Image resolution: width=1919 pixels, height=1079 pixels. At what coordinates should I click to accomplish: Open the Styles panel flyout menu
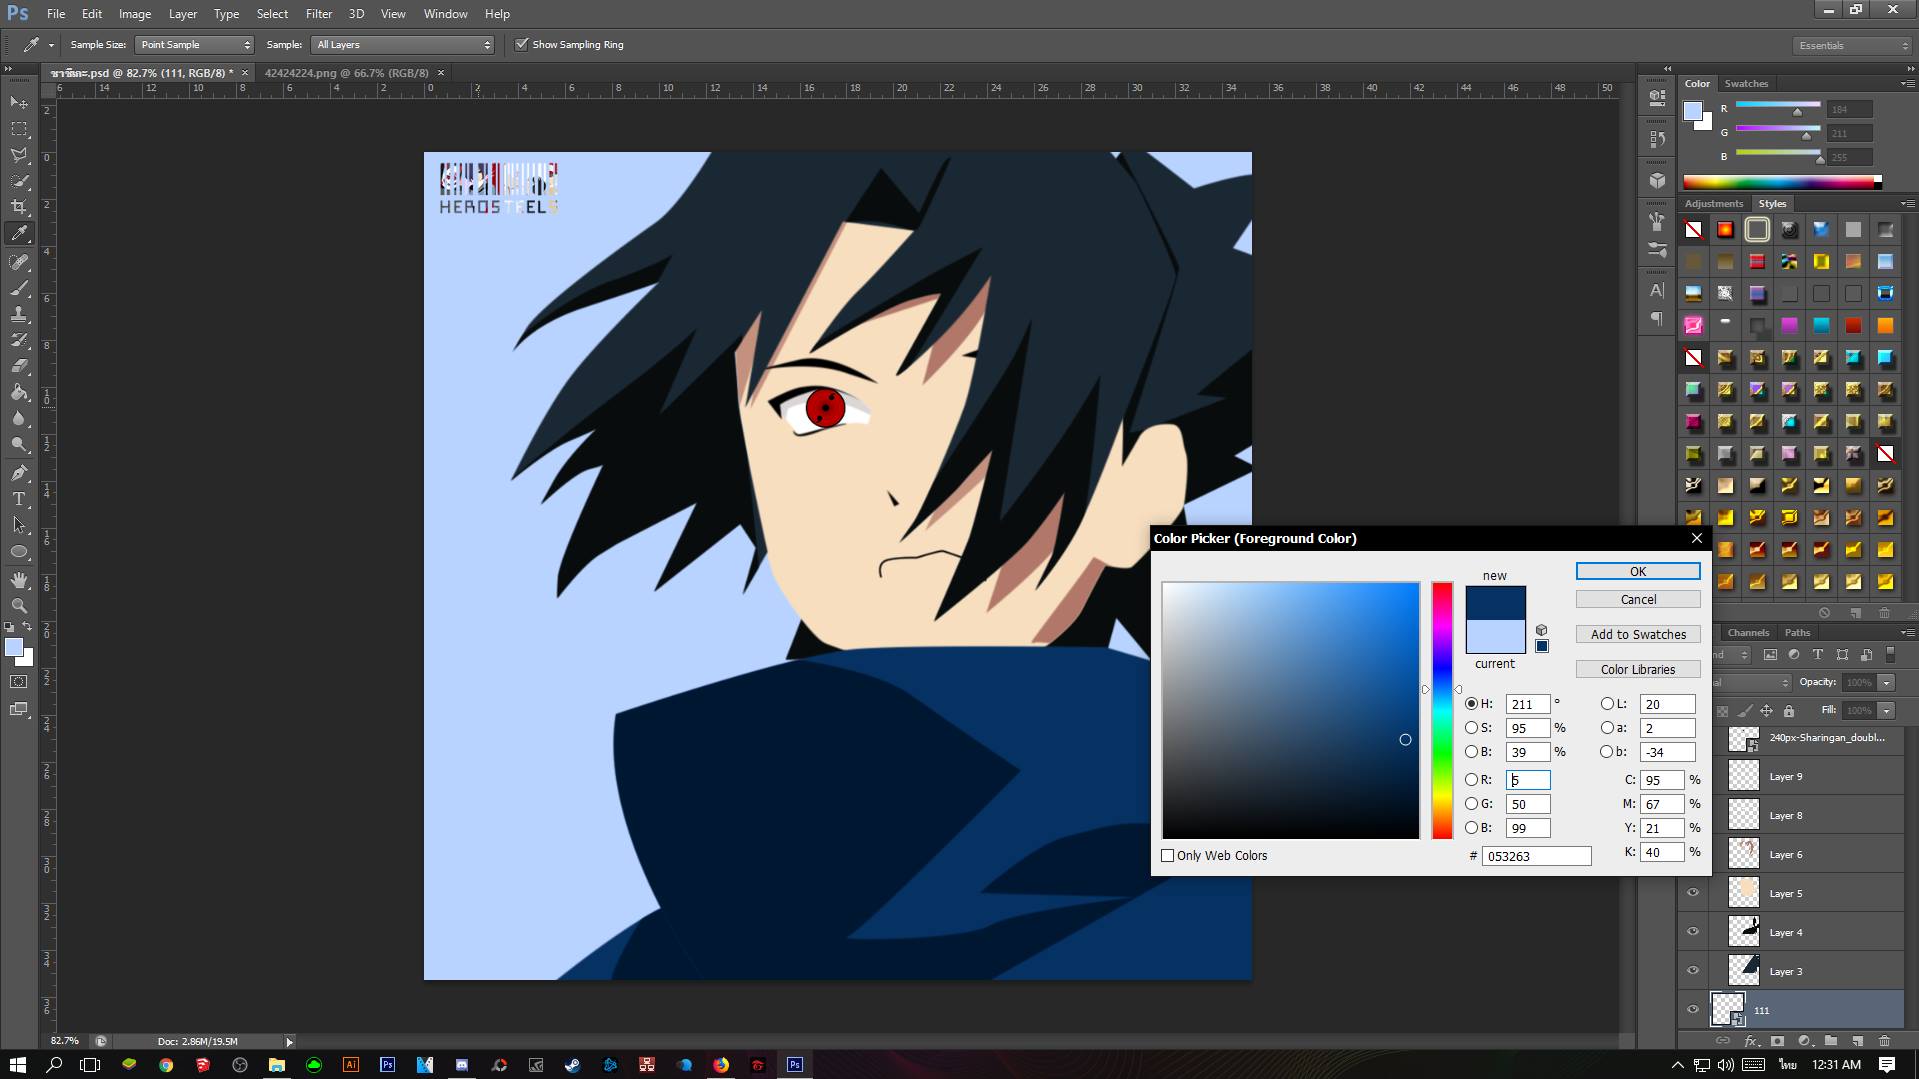click(x=1906, y=204)
